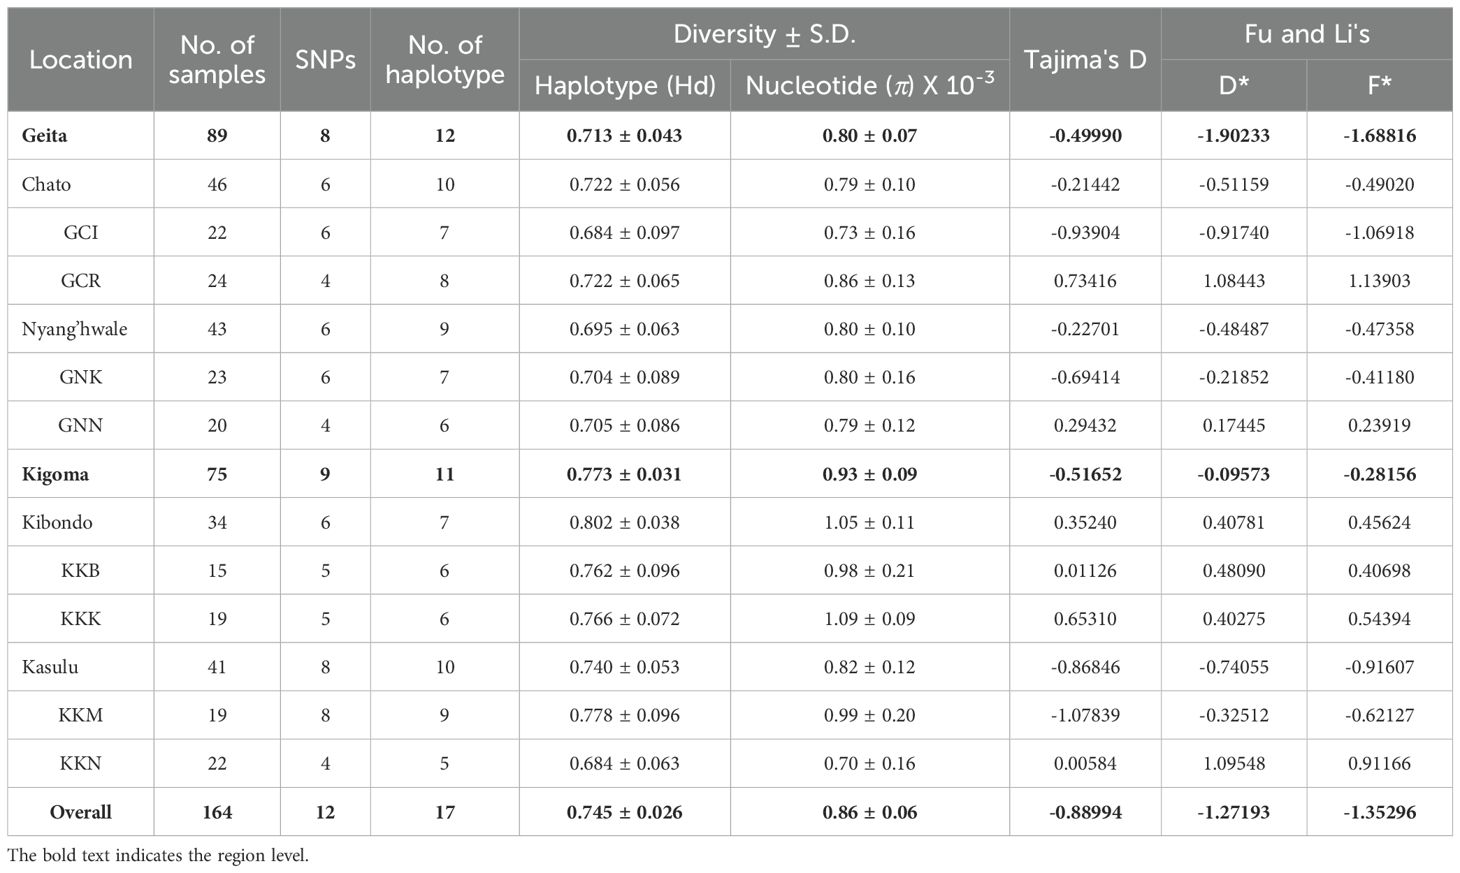Screen dimensions: 1460x873
Task: Click Overall F* value -1.35296
Action: [x=1380, y=812]
